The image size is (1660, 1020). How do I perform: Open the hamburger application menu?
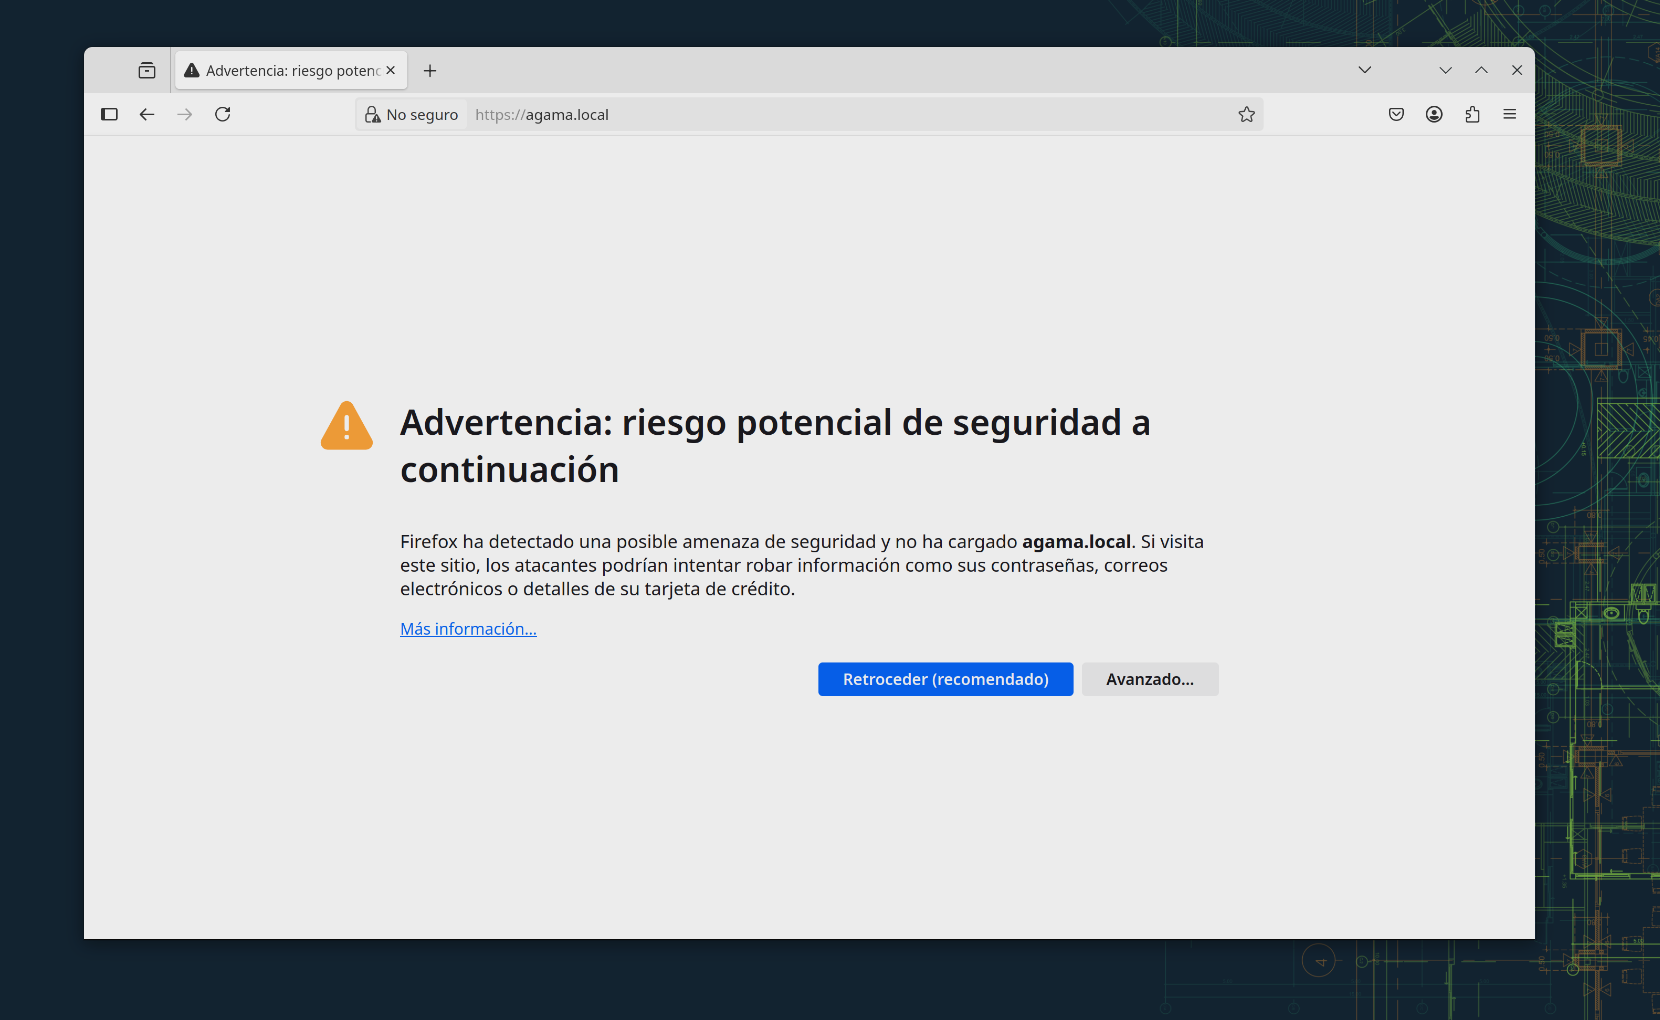(x=1509, y=115)
